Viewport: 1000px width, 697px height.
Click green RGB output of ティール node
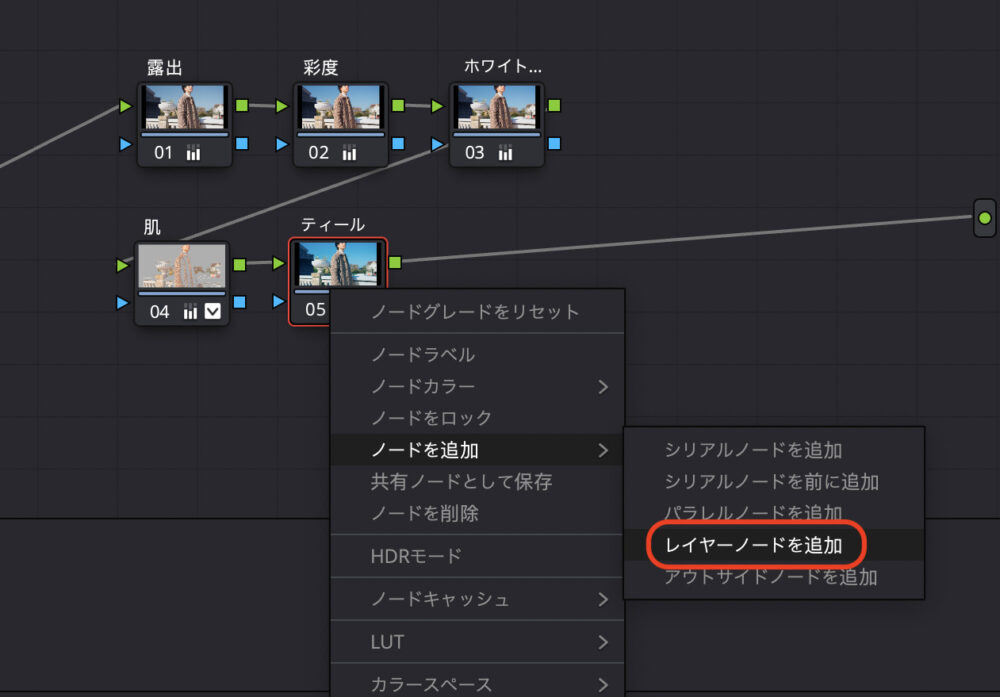tap(396, 263)
